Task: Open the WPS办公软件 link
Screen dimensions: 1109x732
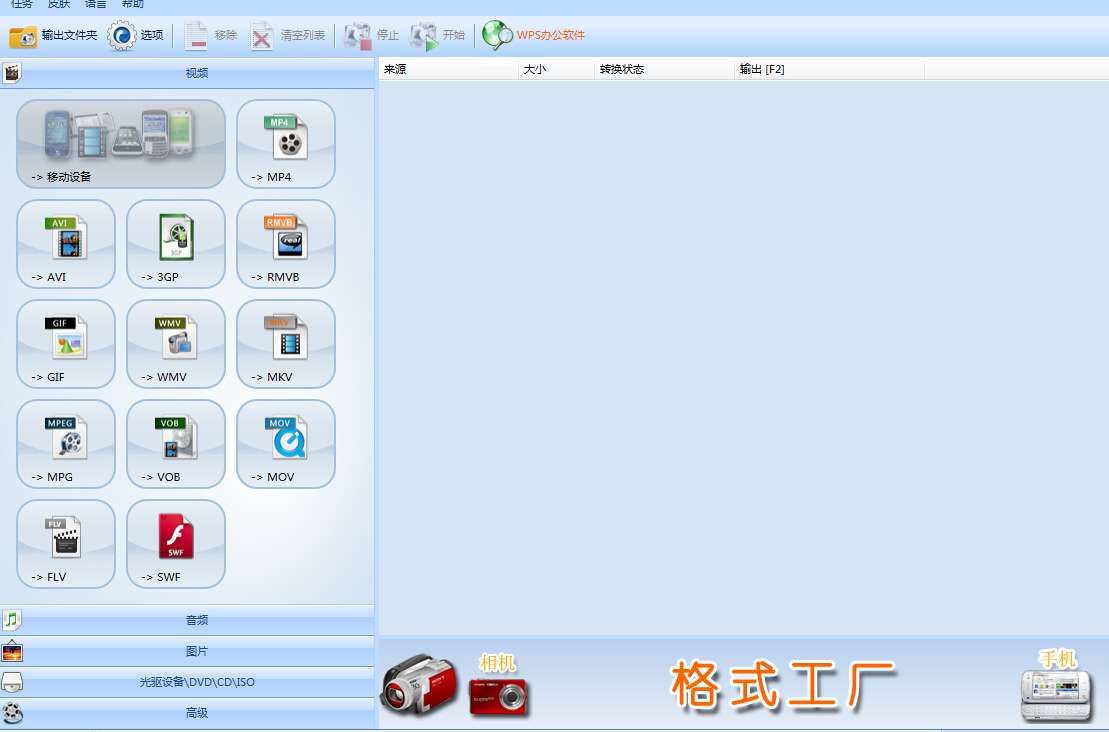Action: 534,35
